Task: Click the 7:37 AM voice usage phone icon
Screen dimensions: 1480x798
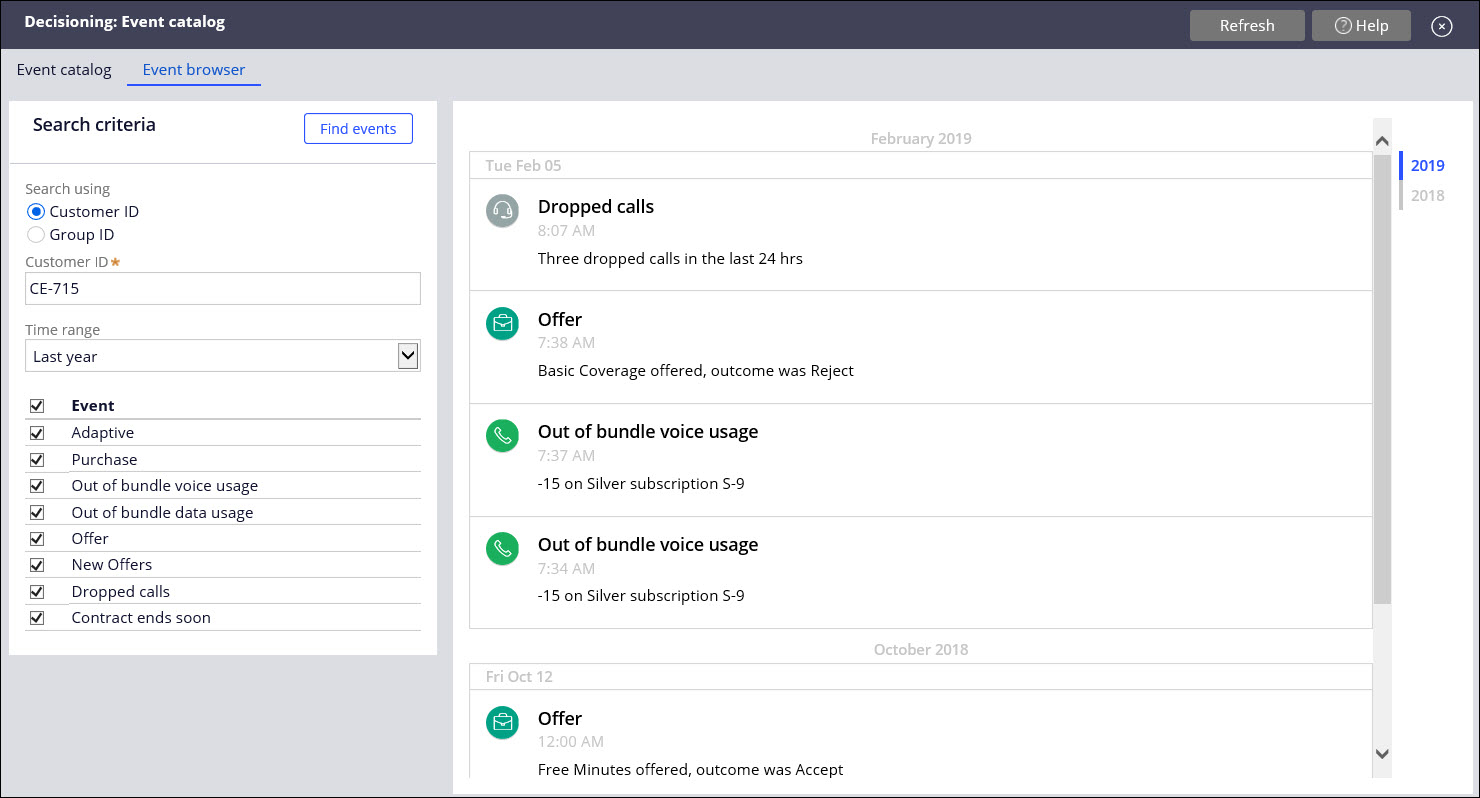Action: (502, 436)
